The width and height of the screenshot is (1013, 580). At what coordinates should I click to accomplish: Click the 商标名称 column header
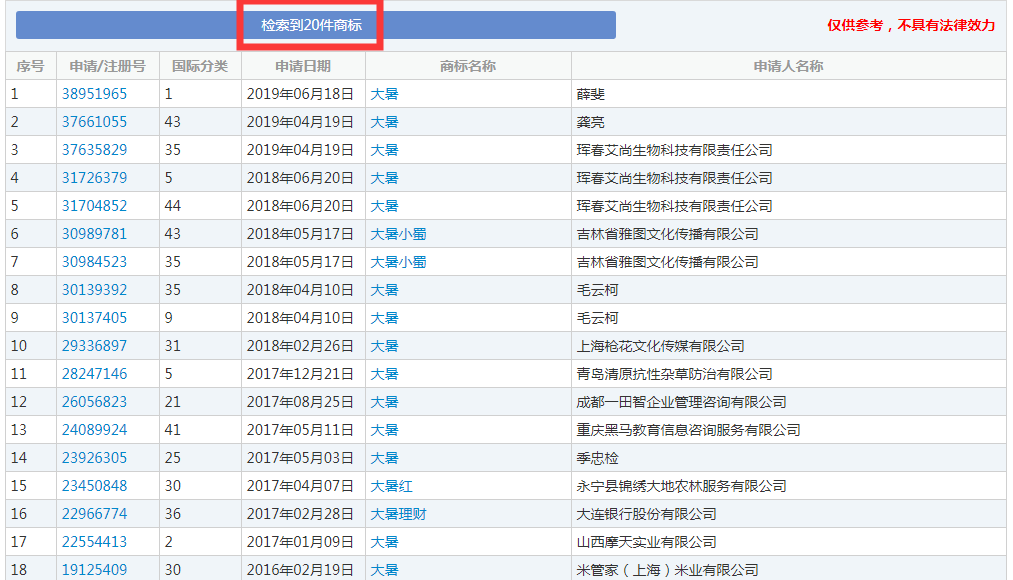click(468, 66)
